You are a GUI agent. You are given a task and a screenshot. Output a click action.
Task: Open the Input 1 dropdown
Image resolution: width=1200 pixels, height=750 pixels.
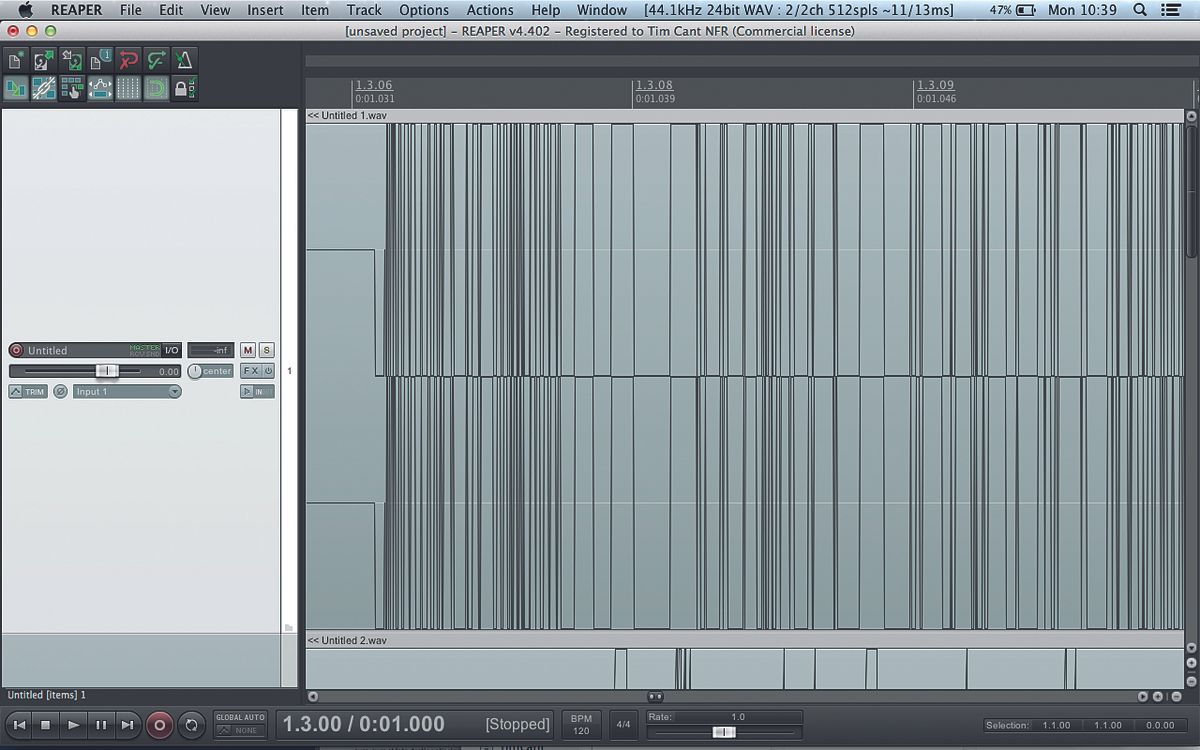(127, 391)
